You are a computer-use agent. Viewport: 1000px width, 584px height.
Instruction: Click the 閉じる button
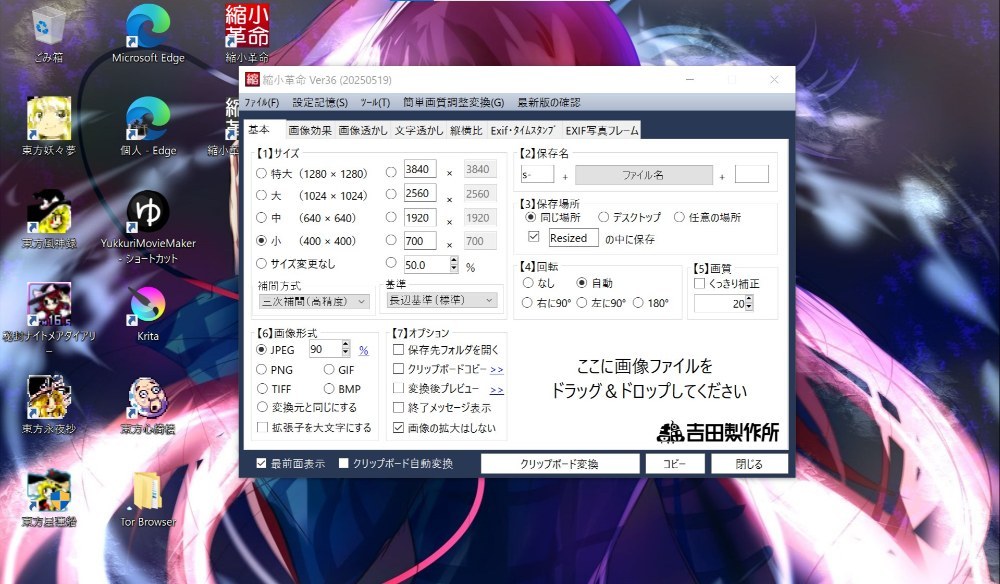pyautogui.click(x=749, y=464)
